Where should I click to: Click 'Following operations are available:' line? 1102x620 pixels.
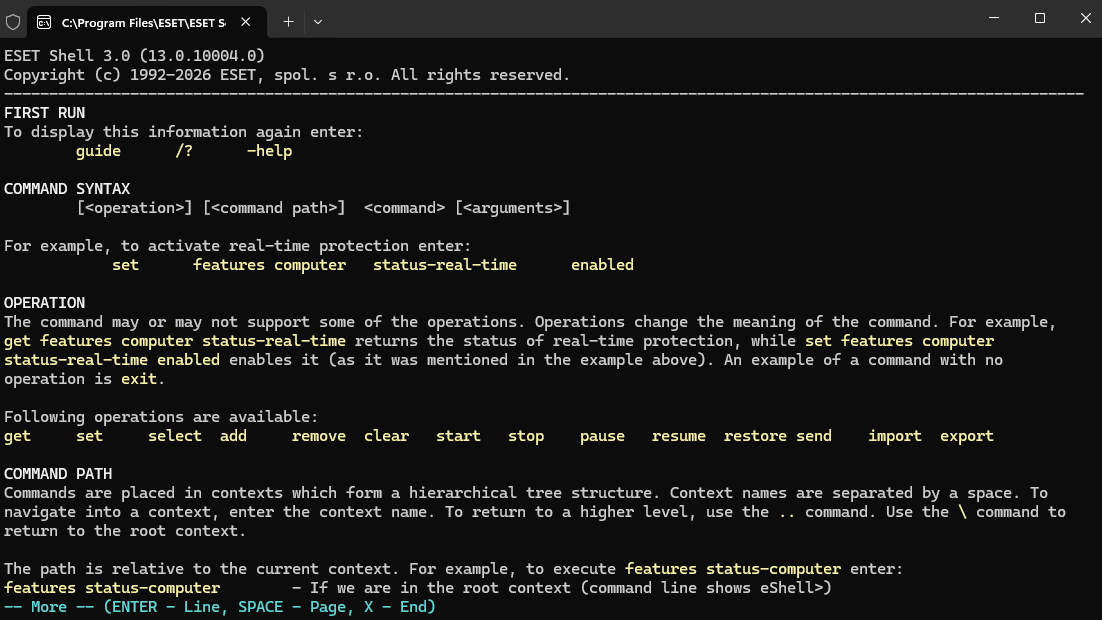(161, 416)
